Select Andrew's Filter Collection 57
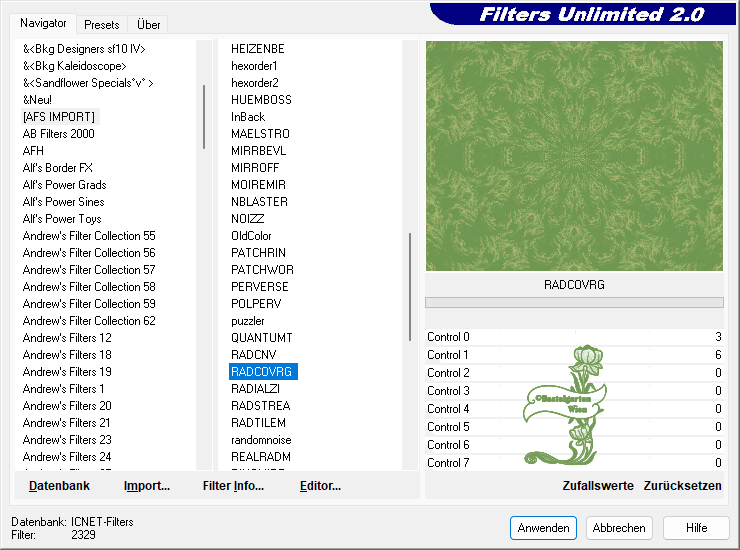This screenshot has height=550, width=740. click(89, 270)
